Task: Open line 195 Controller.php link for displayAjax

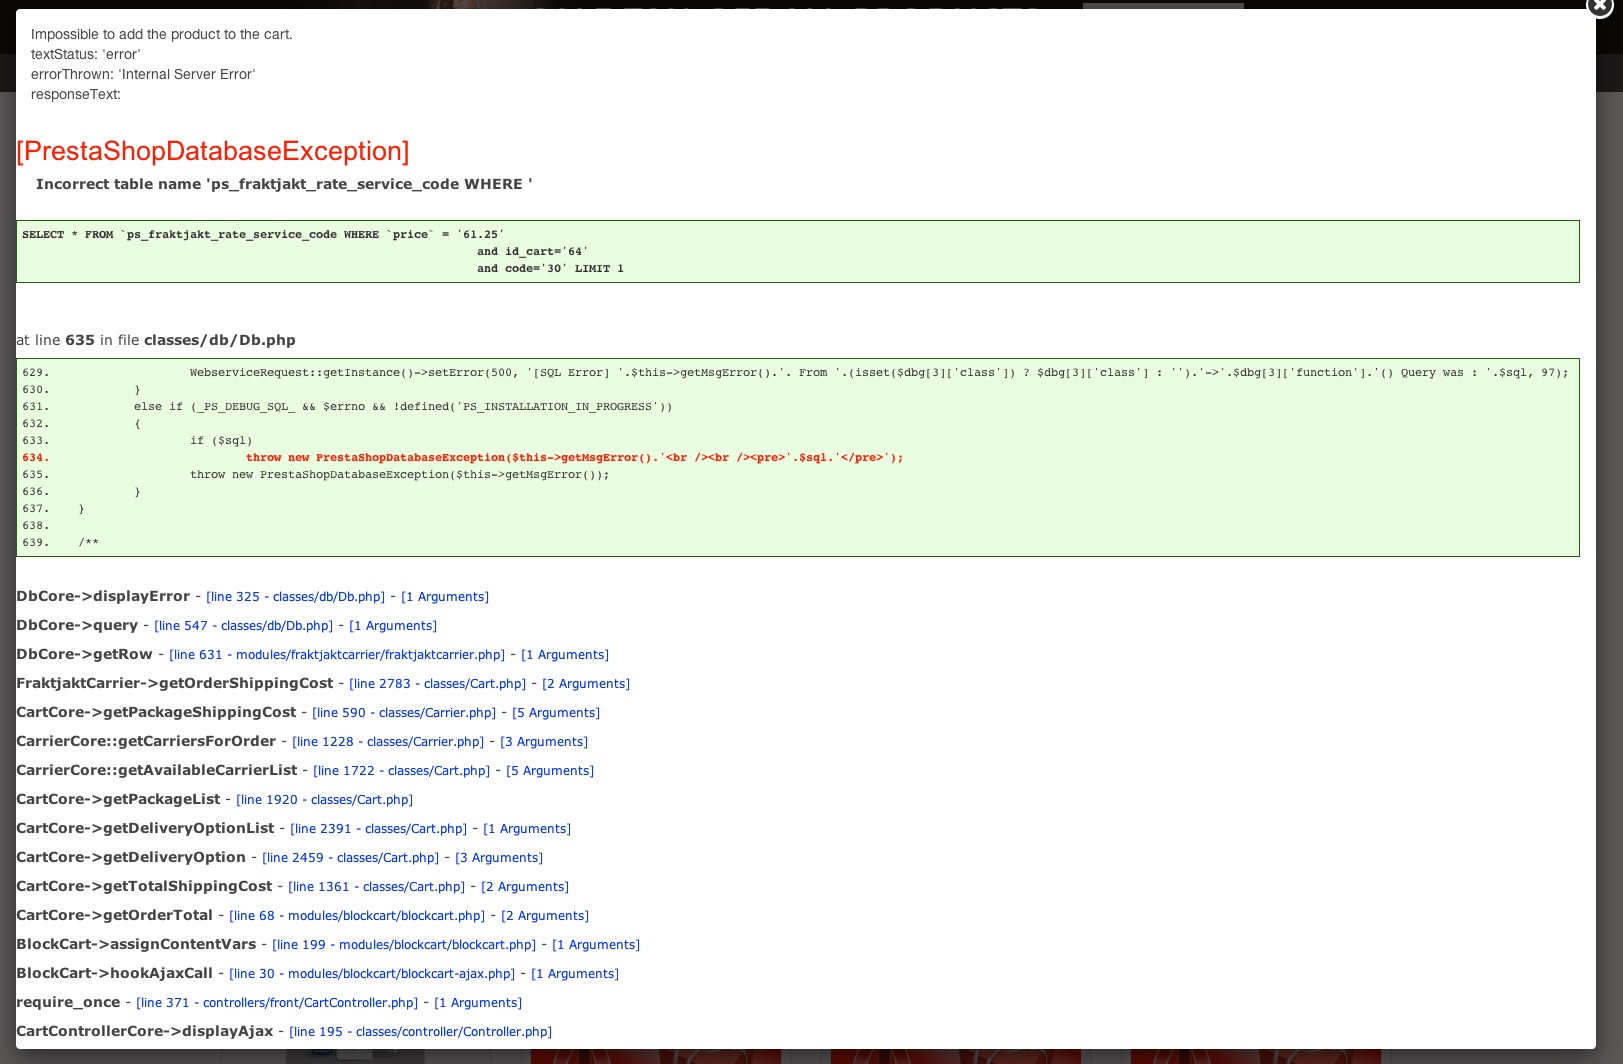Action: pyautogui.click(x=420, y=1032)
